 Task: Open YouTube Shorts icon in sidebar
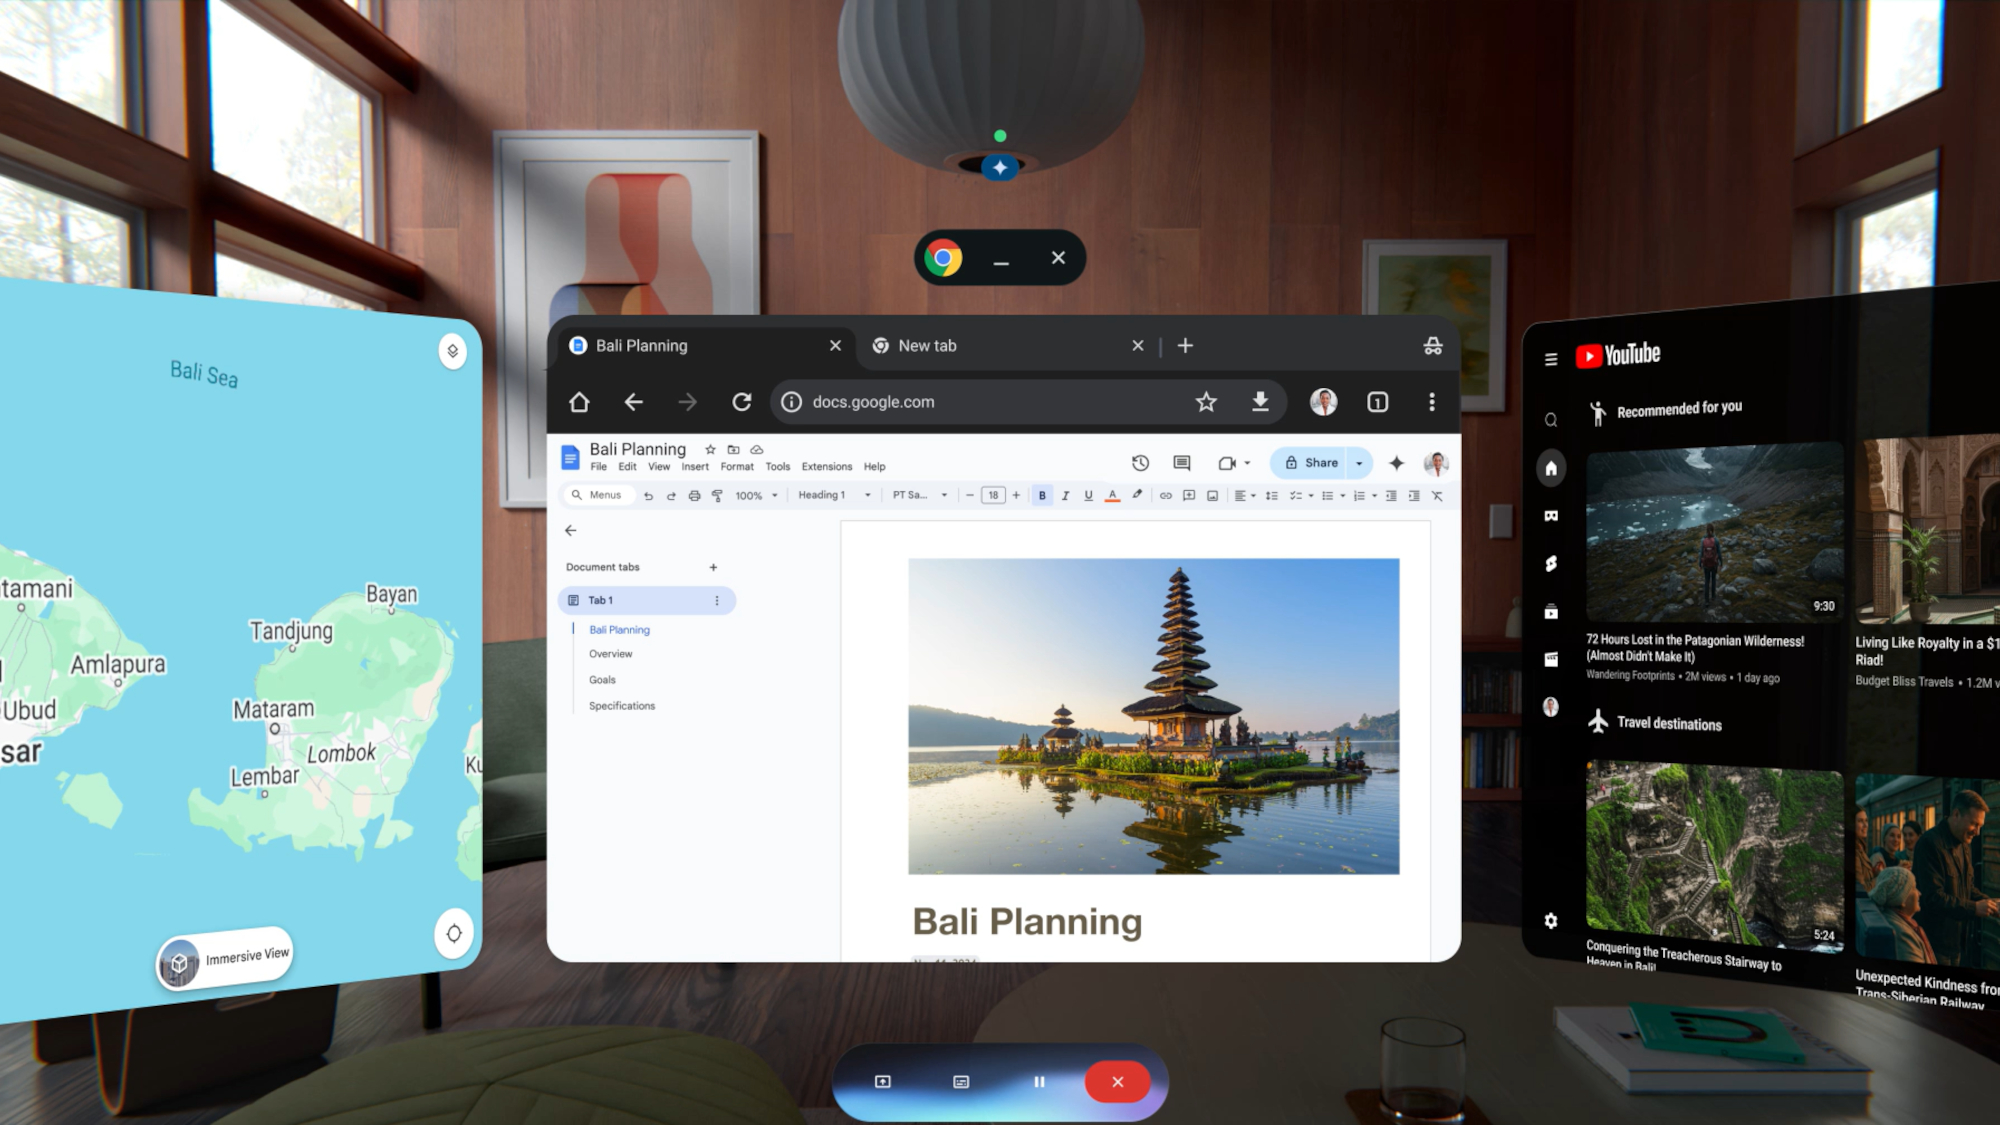[x=1551, y=564]
